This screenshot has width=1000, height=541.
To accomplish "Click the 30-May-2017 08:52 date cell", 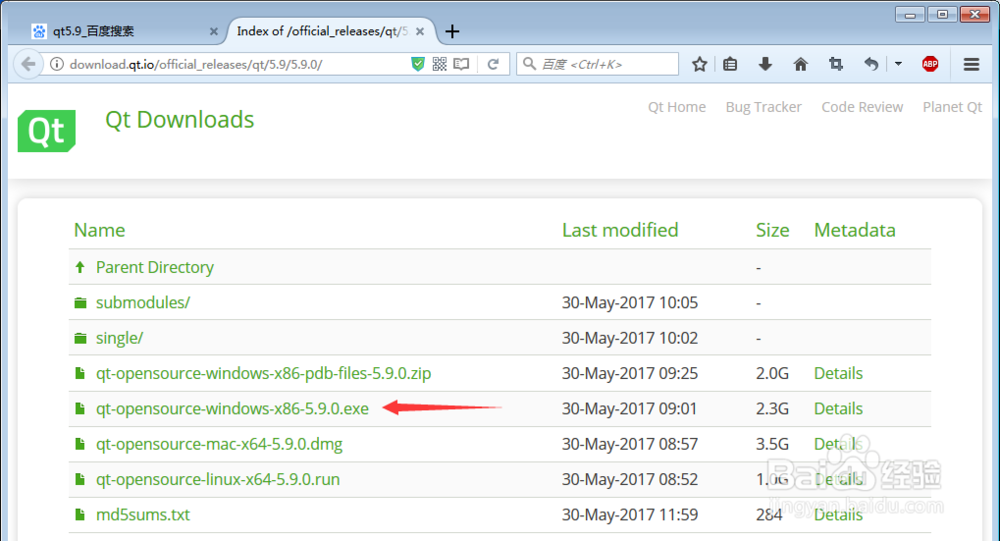I will coord(629,479).
